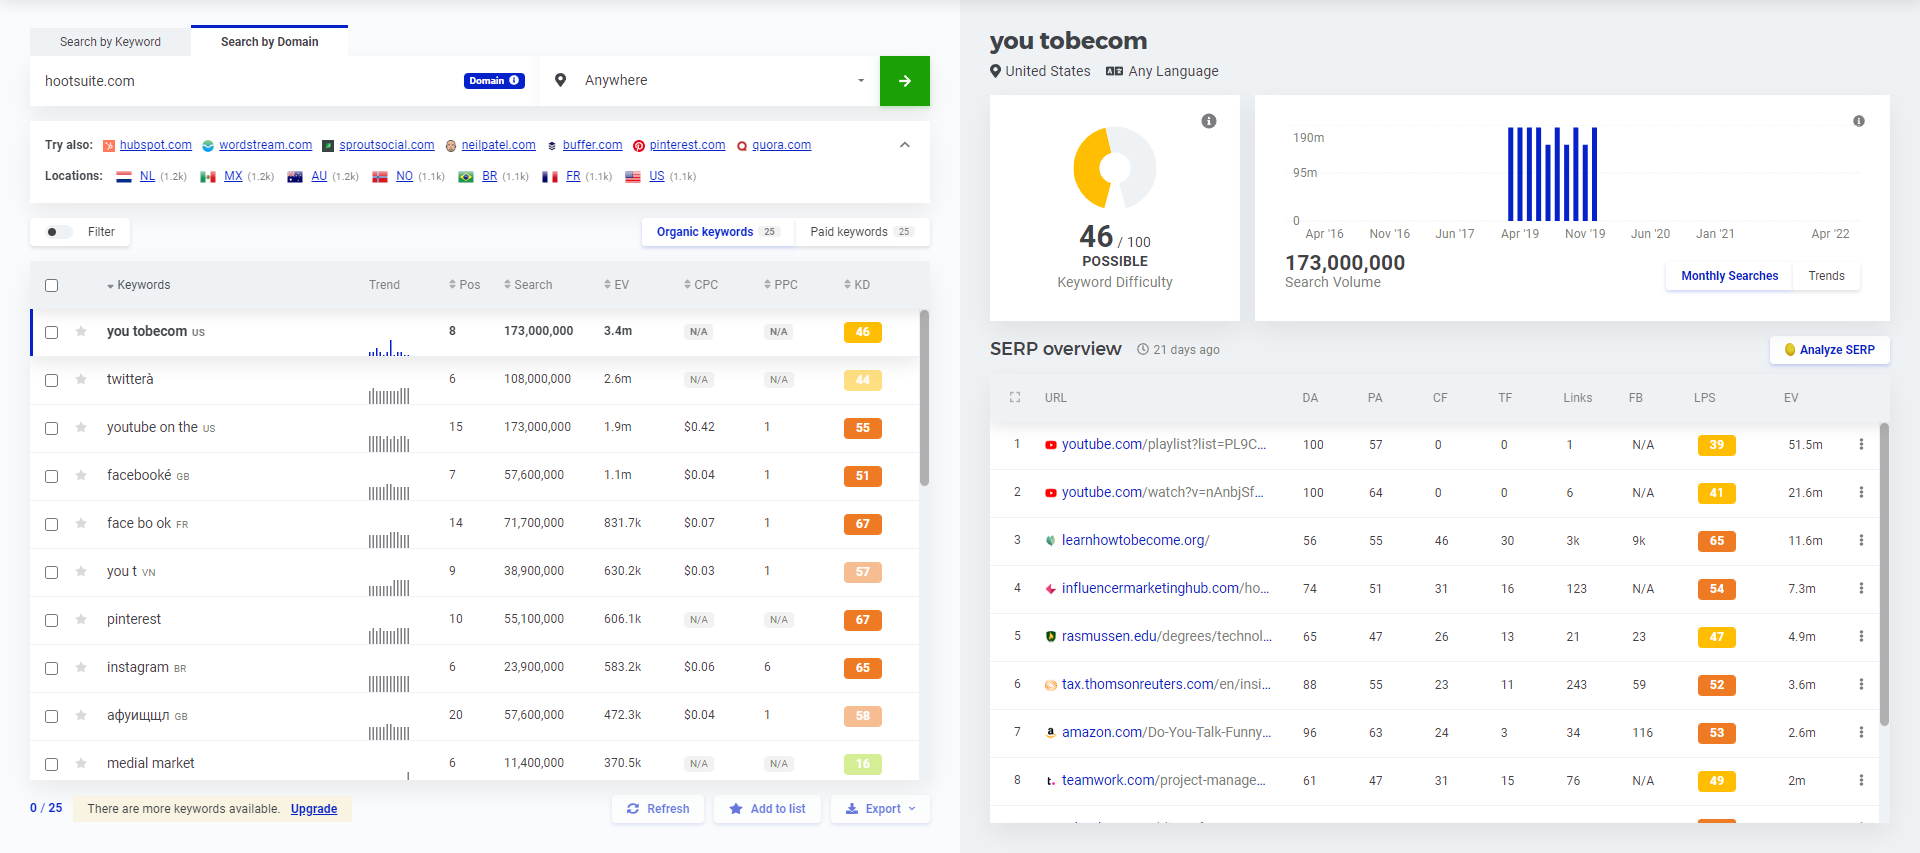The width and height of the screenshot is (1920, 853).
Task: Expand SERP table fullscreen icon
Action: click(1015, 397)
